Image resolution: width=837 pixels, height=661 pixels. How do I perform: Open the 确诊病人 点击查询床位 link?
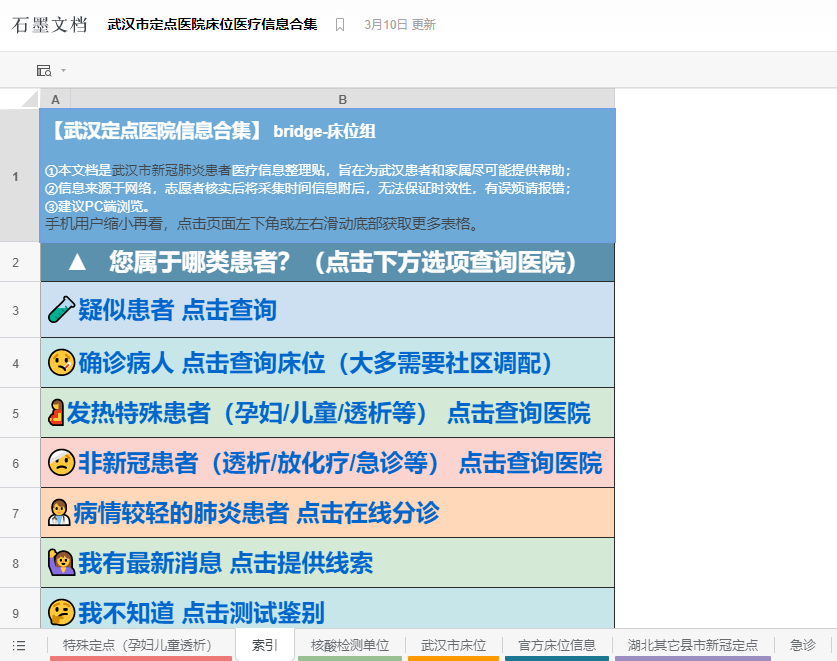316,362
